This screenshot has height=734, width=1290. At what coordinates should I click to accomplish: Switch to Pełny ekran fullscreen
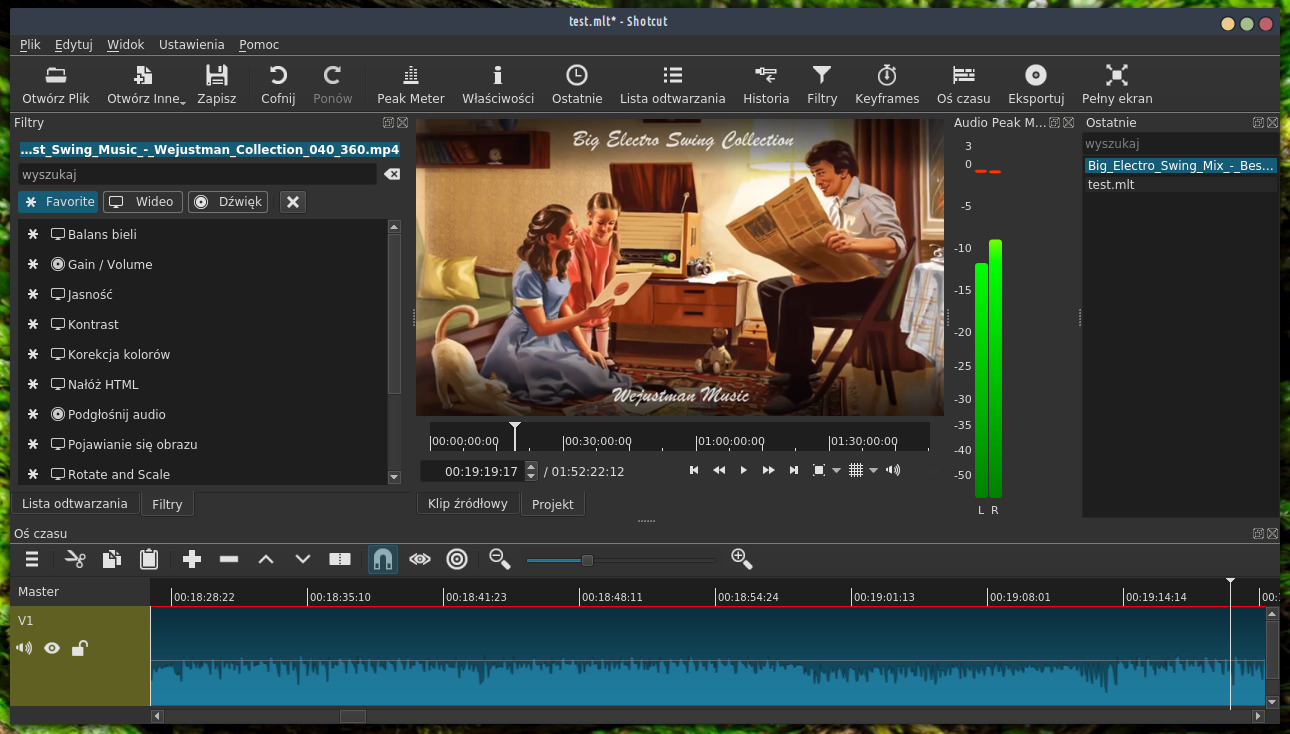tap(1117, 85)
